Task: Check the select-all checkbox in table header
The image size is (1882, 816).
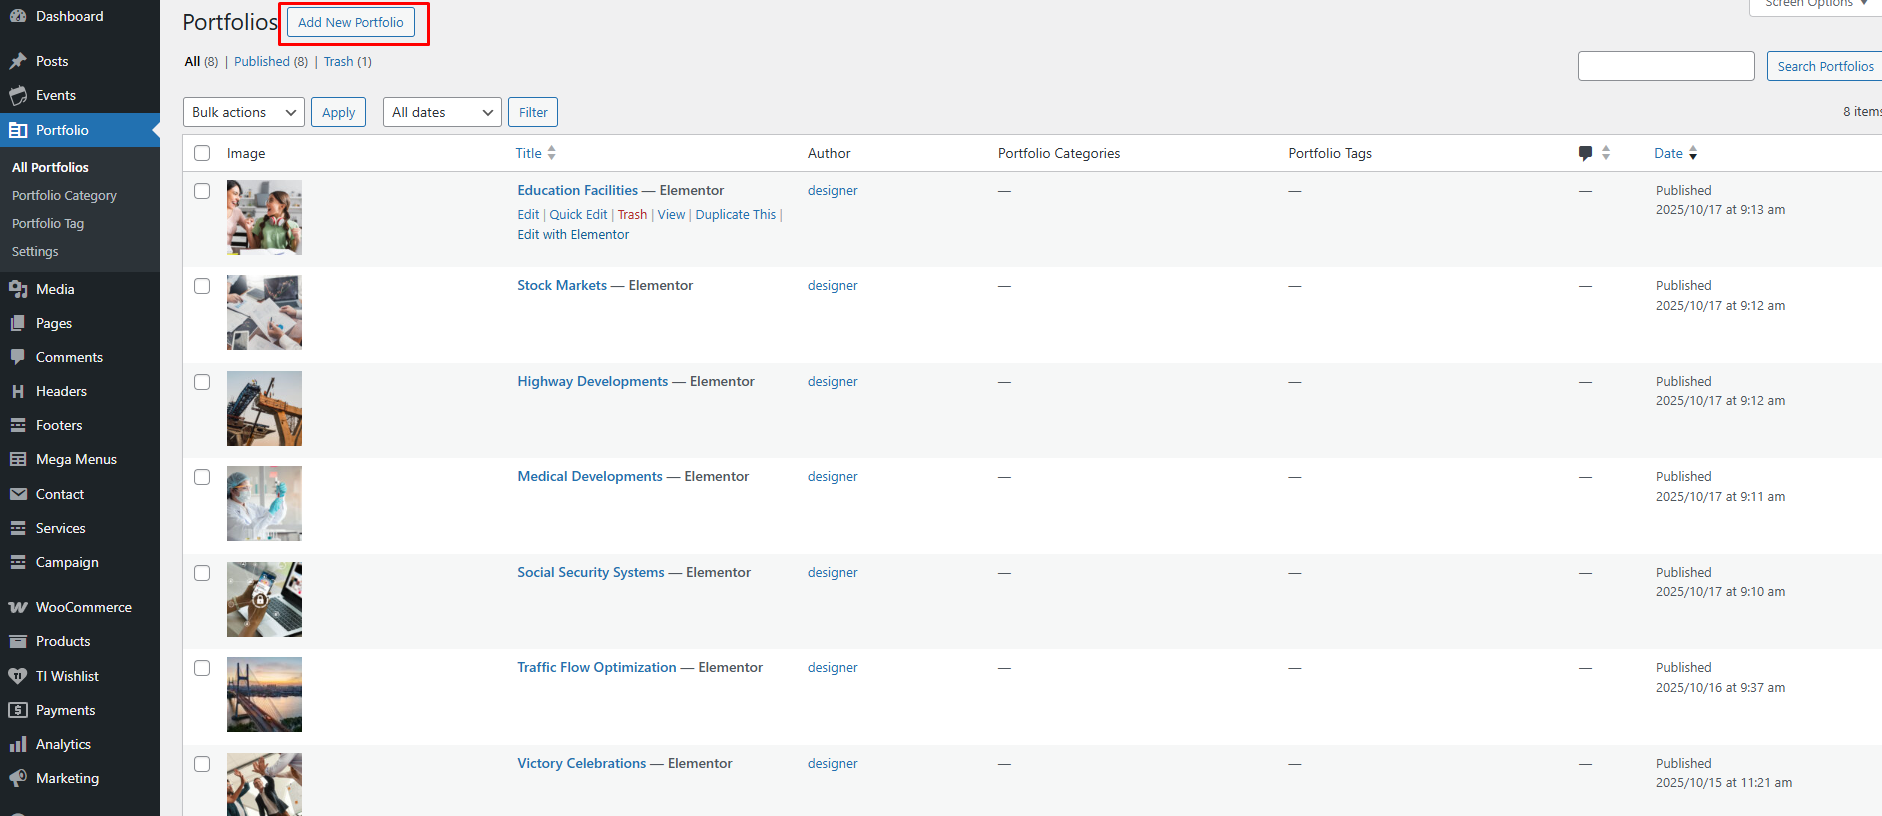Action: [202, 153]
